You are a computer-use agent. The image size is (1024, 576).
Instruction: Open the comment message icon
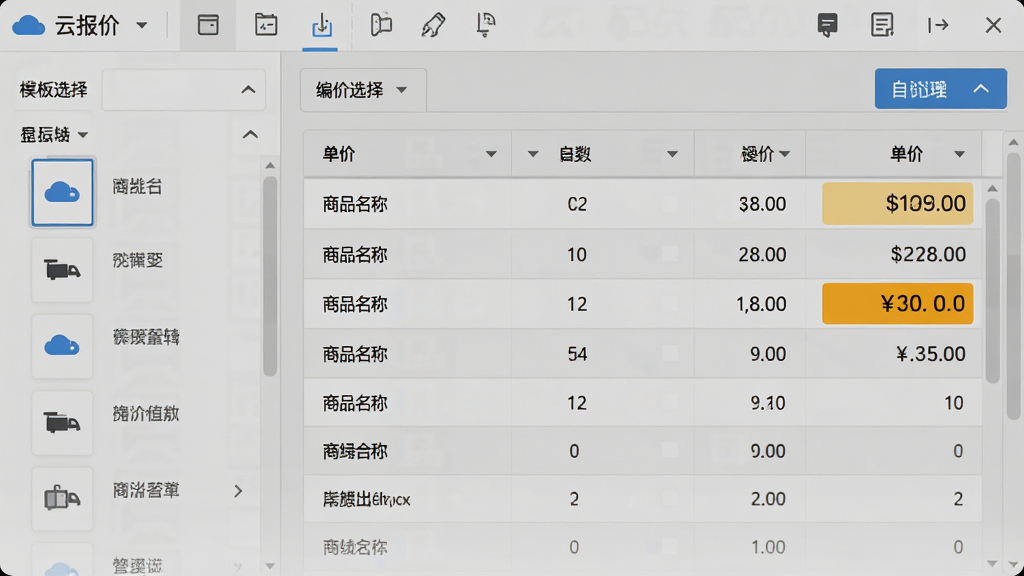[827, 25]
